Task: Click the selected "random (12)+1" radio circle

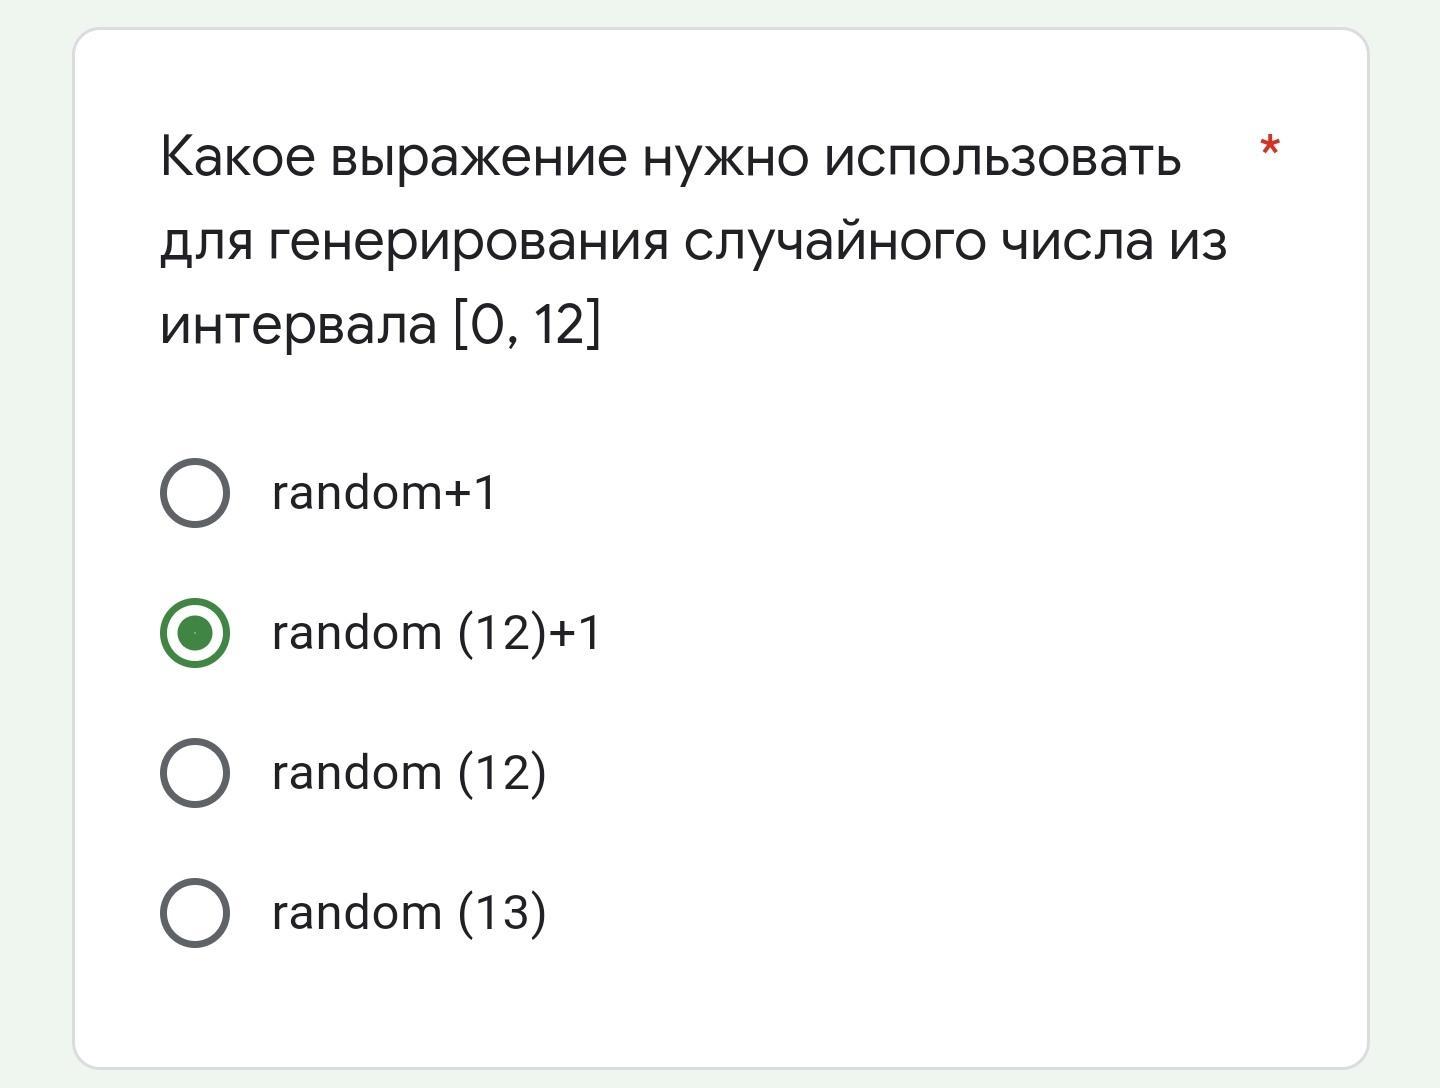Action: [195, 632]
